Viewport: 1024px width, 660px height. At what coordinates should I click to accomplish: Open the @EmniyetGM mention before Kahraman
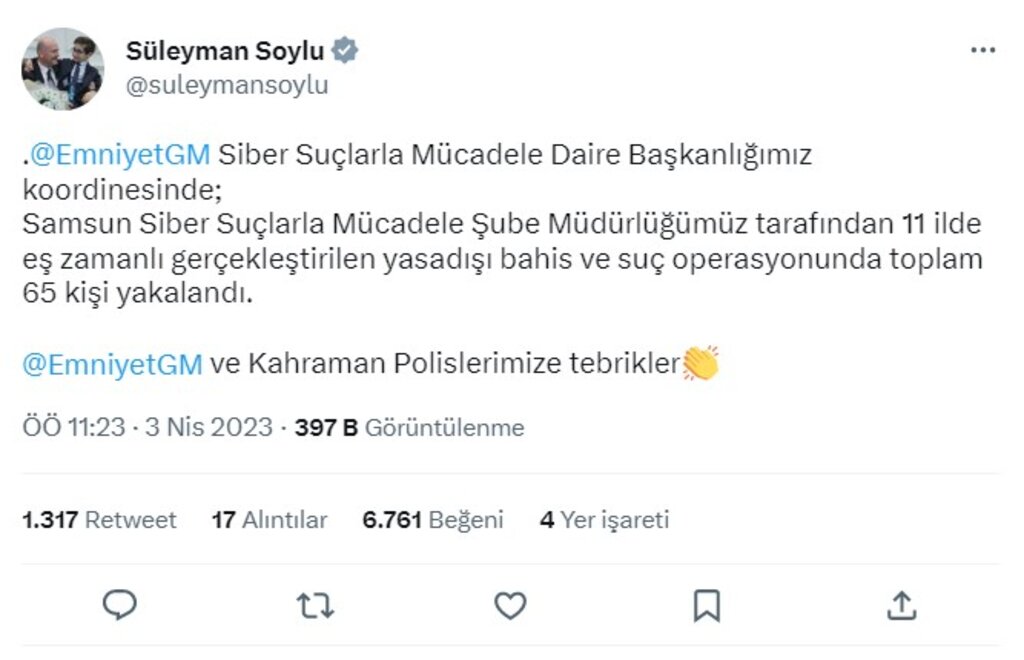click(x=112, y=364)
